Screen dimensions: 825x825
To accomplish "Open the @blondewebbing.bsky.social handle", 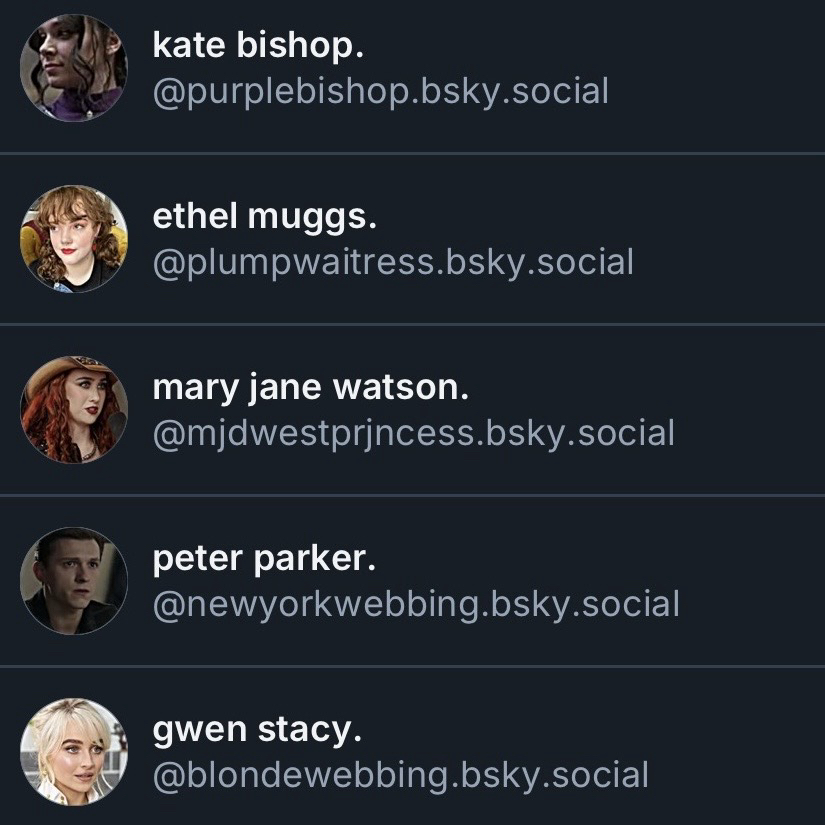I will (400, 776).
